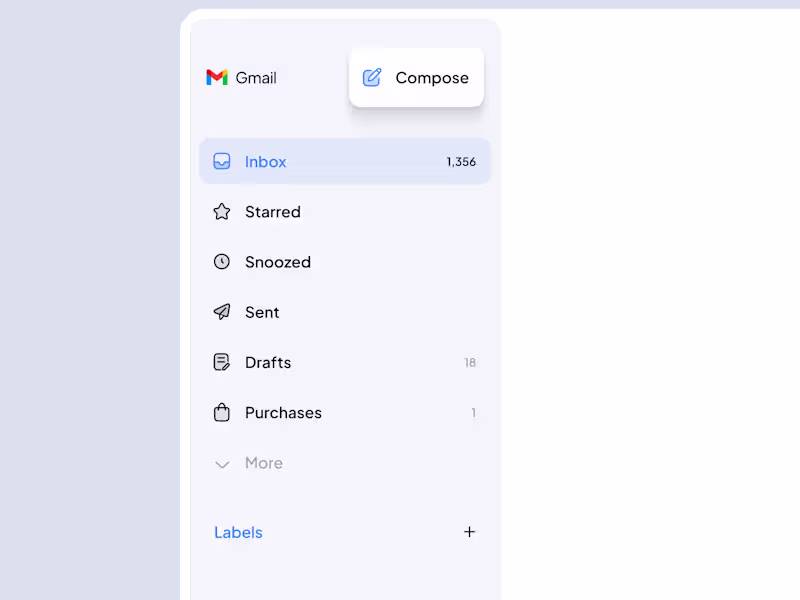
Task: Click the Inbox tray icon
Action: coord(222,162)
